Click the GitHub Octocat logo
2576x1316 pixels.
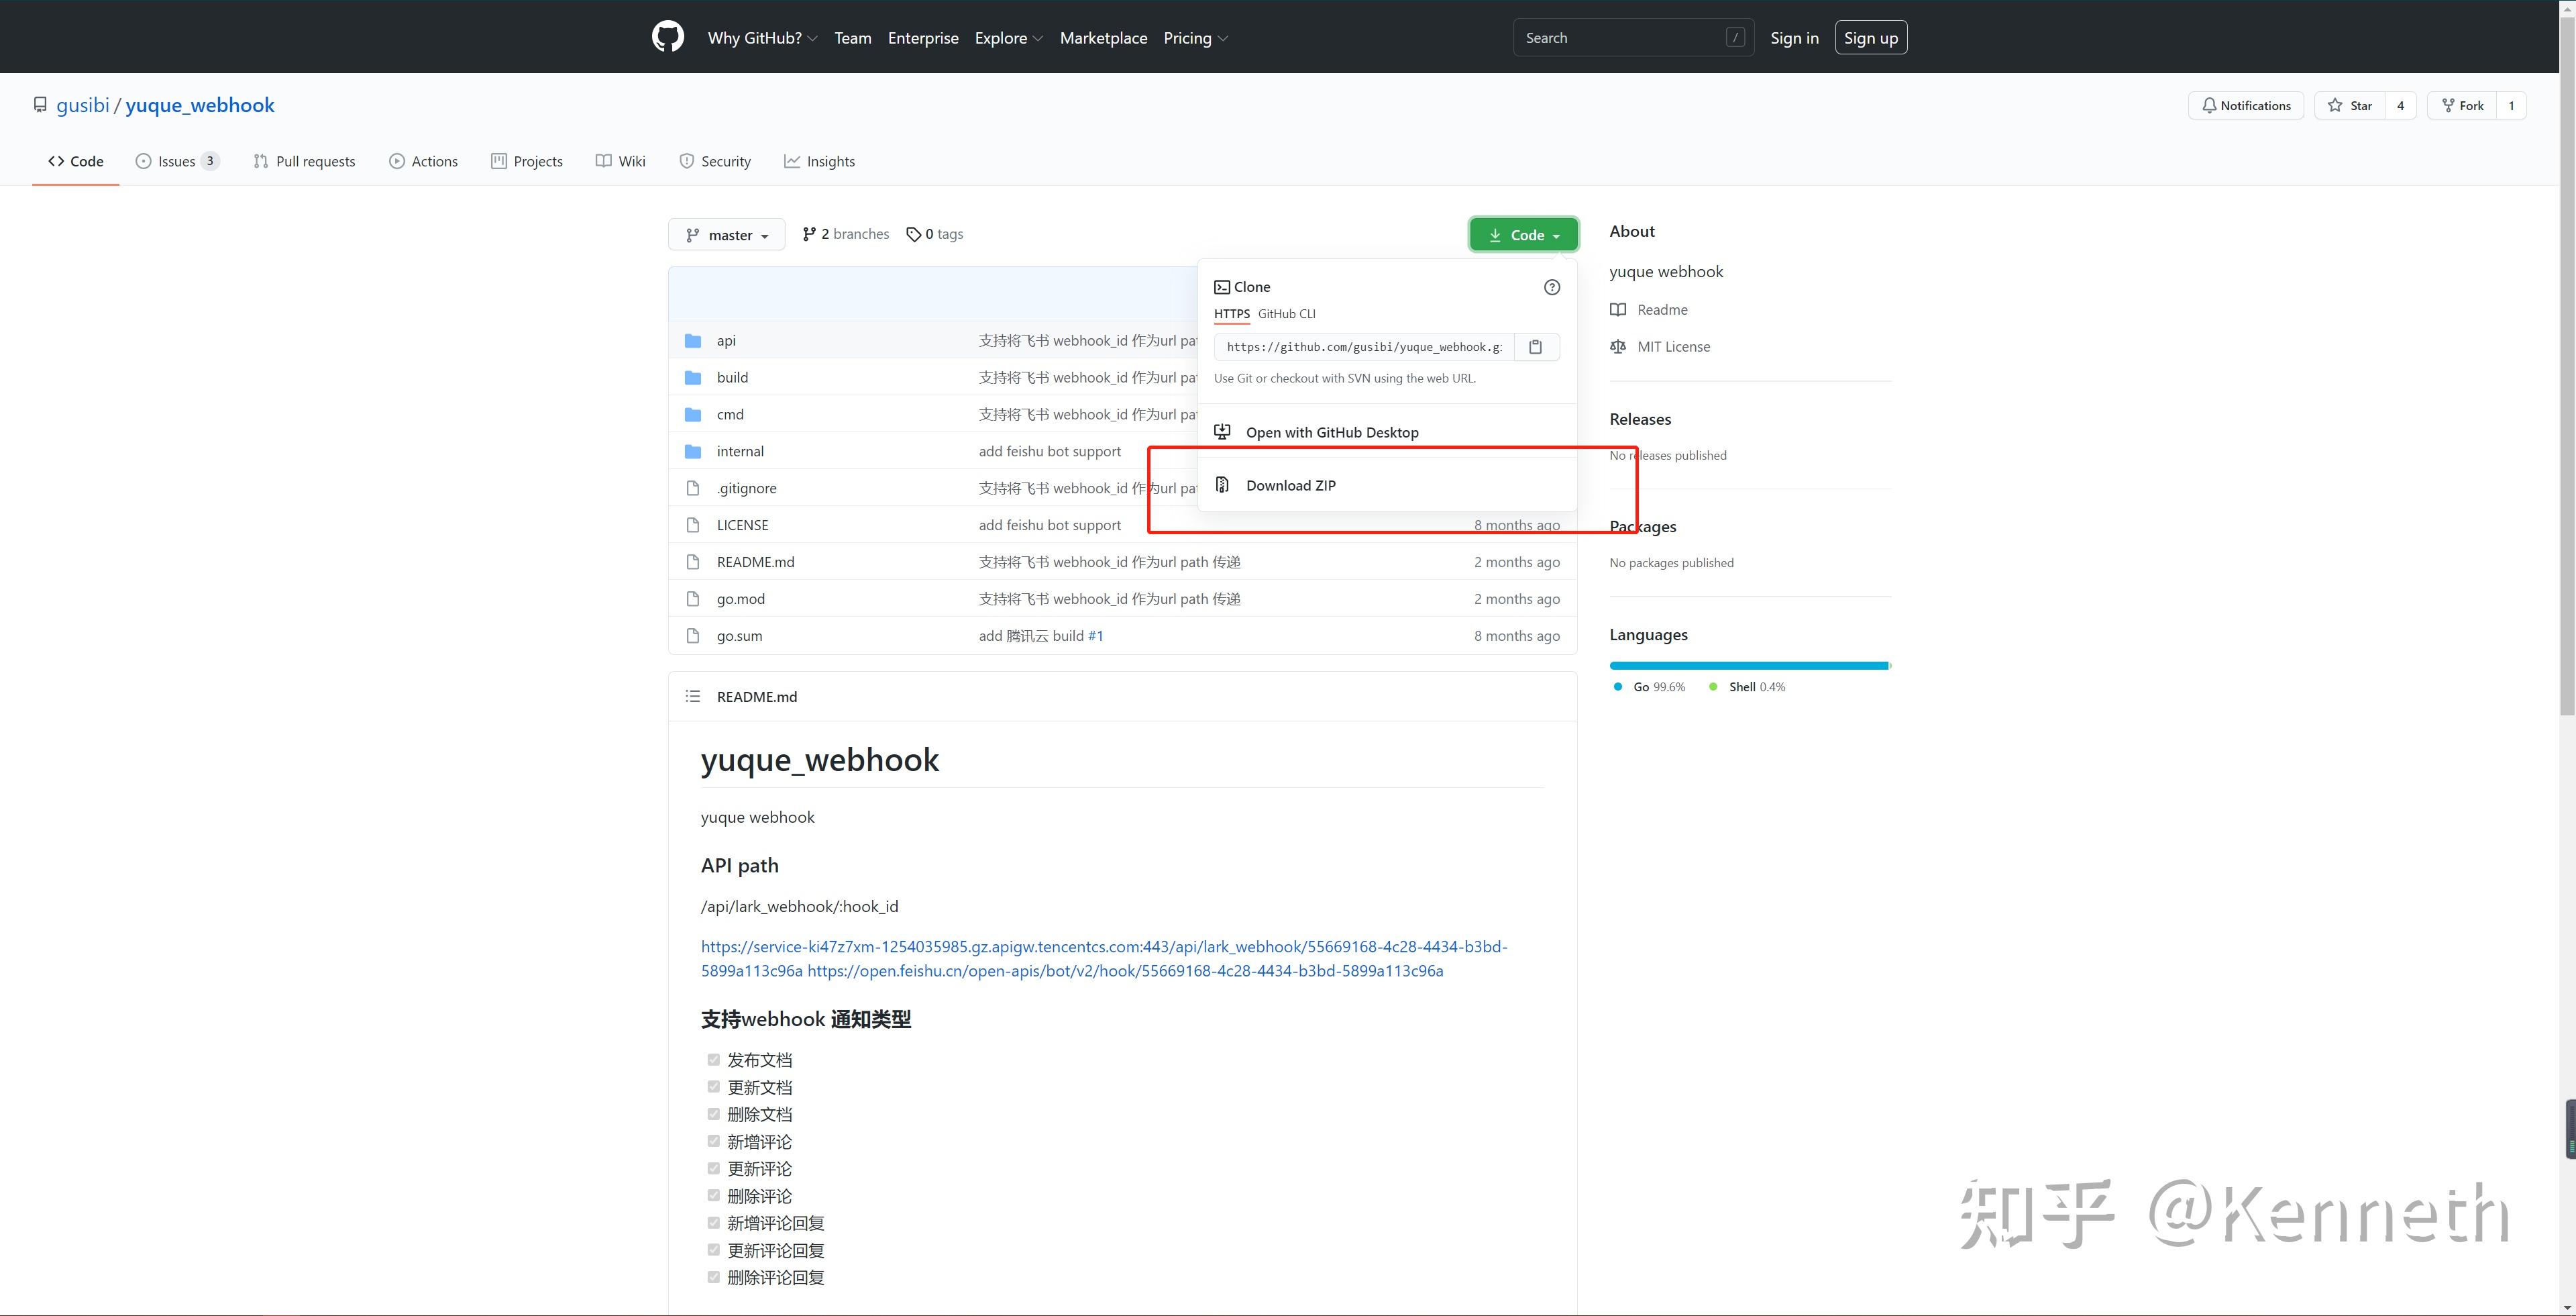(668, 37)
